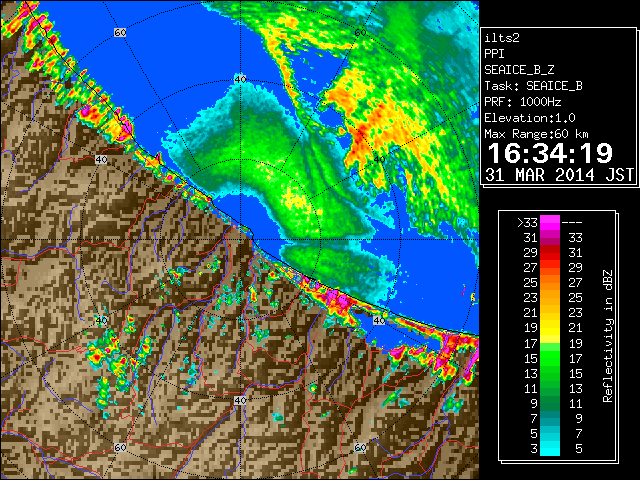Pick the cyan 3-5 dBZ color band
This screenshot has width=640, height=480.
click(x=550, y=448)
